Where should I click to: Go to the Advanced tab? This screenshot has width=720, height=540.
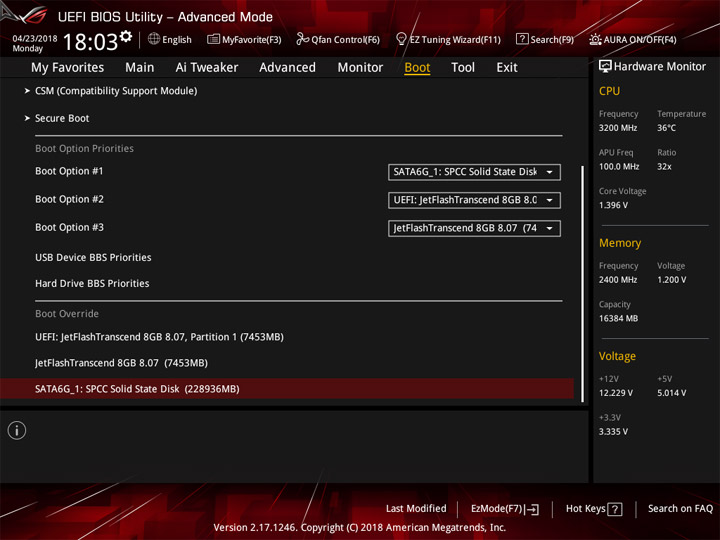pos(287,68)
